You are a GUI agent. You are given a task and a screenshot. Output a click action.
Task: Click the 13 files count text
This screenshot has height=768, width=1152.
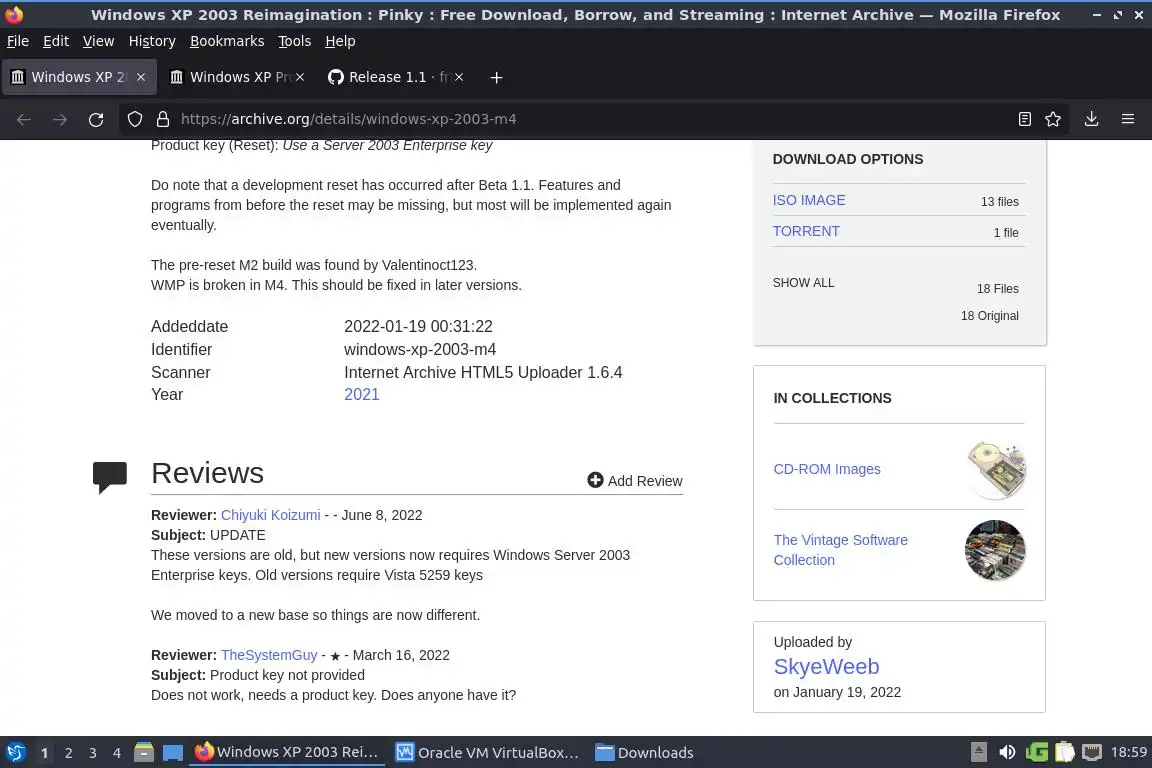pyautogui.click(x=999, y=201)
